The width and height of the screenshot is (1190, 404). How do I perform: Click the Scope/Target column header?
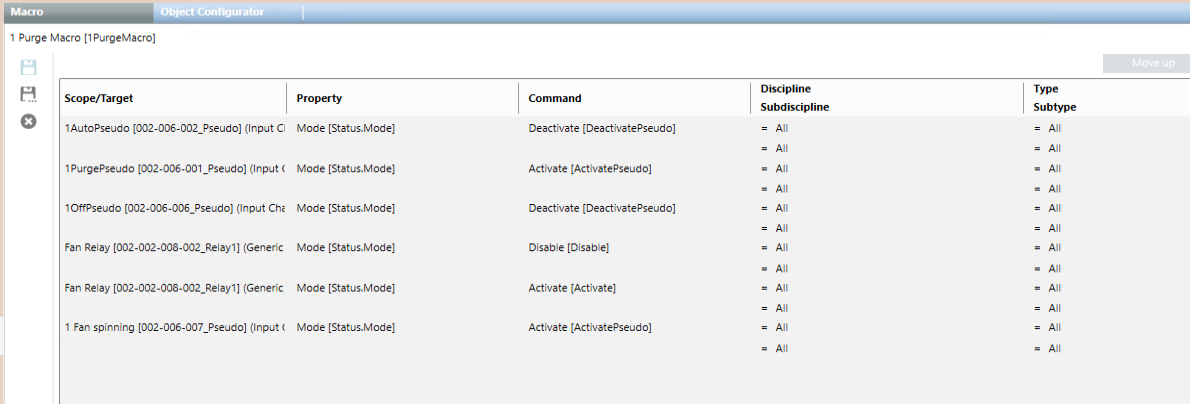click(99, 98)
